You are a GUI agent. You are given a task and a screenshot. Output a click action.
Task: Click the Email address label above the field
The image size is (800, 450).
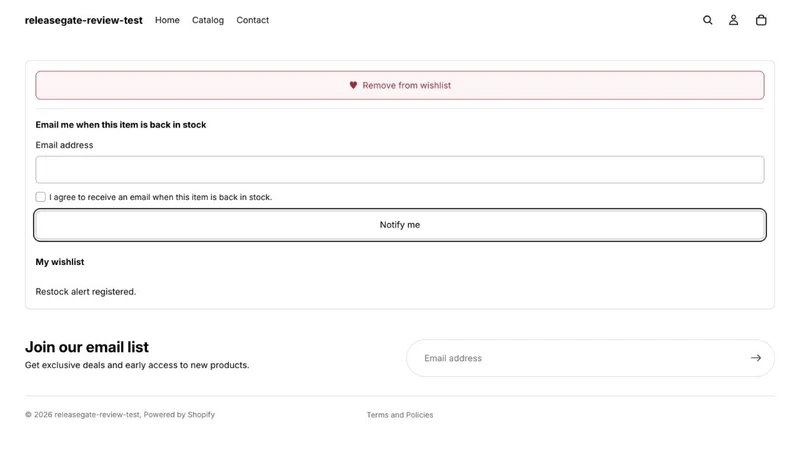click(x=64, y=145)
